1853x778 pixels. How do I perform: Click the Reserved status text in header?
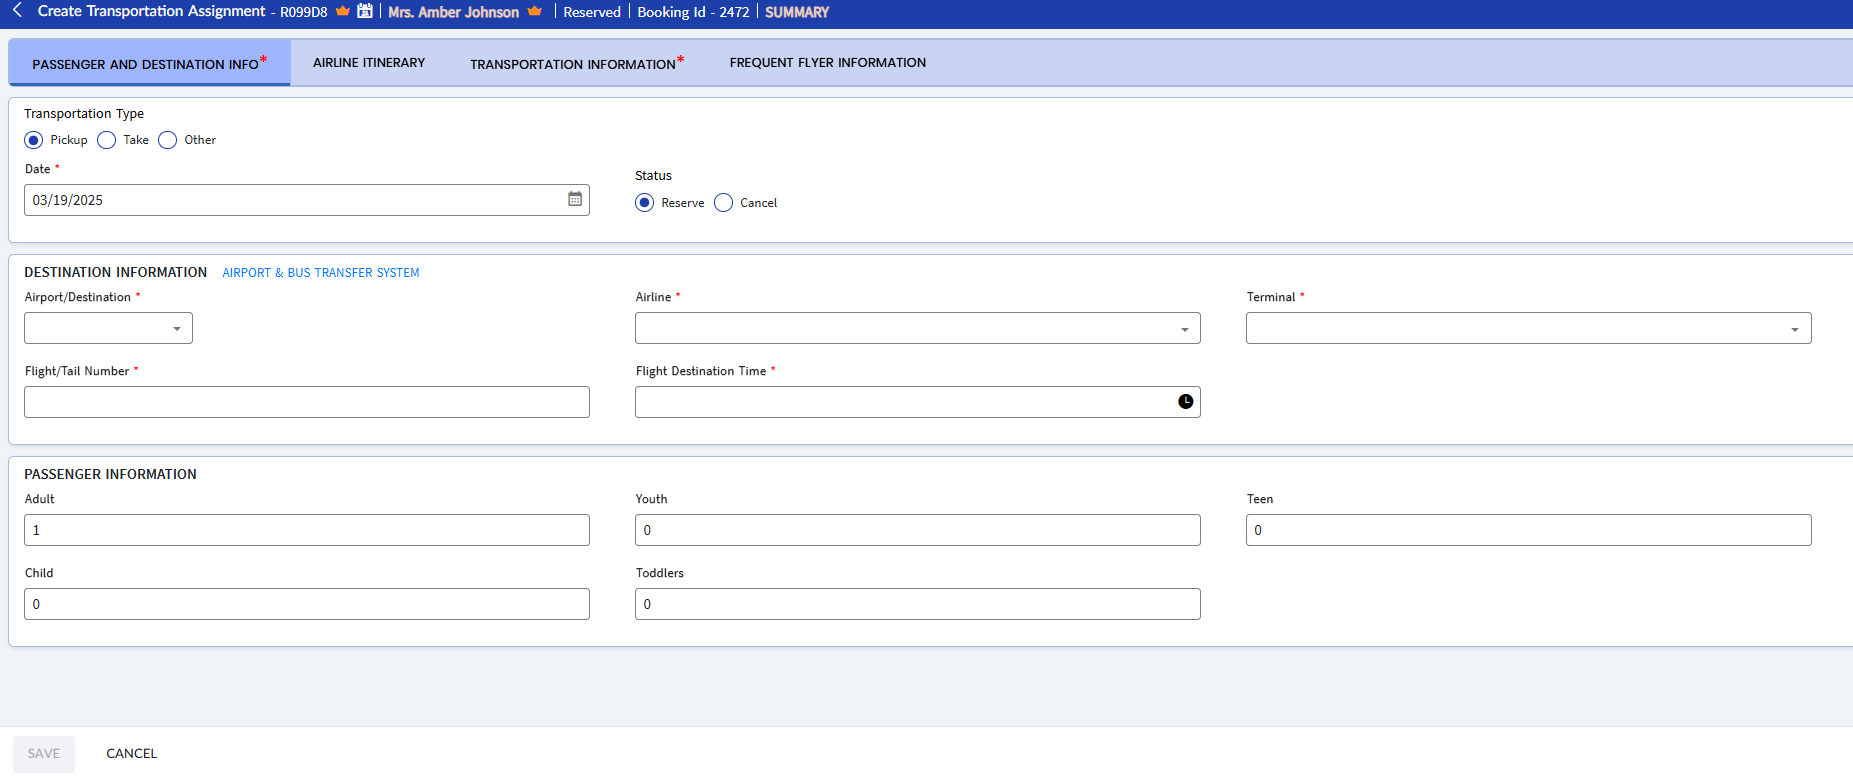pos(592,12)
